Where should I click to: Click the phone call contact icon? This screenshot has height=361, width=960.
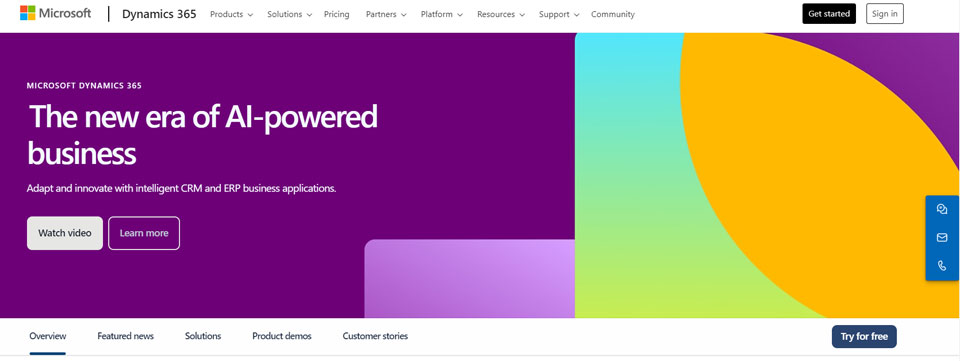pyautogui.click(x=942, y=266)
